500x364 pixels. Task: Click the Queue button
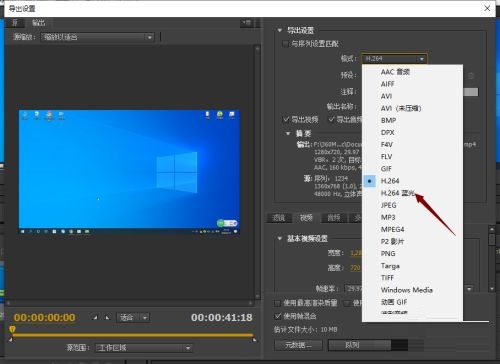(352, 345)
